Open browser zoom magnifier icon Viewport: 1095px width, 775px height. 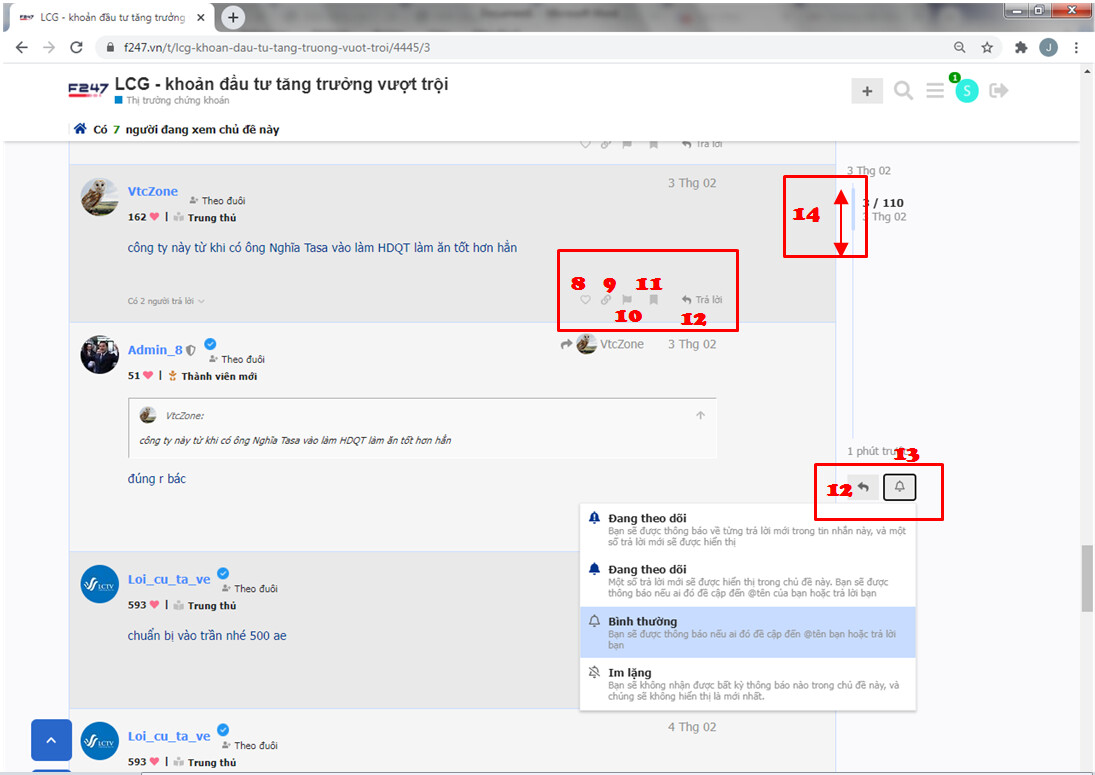click(960, 47)
